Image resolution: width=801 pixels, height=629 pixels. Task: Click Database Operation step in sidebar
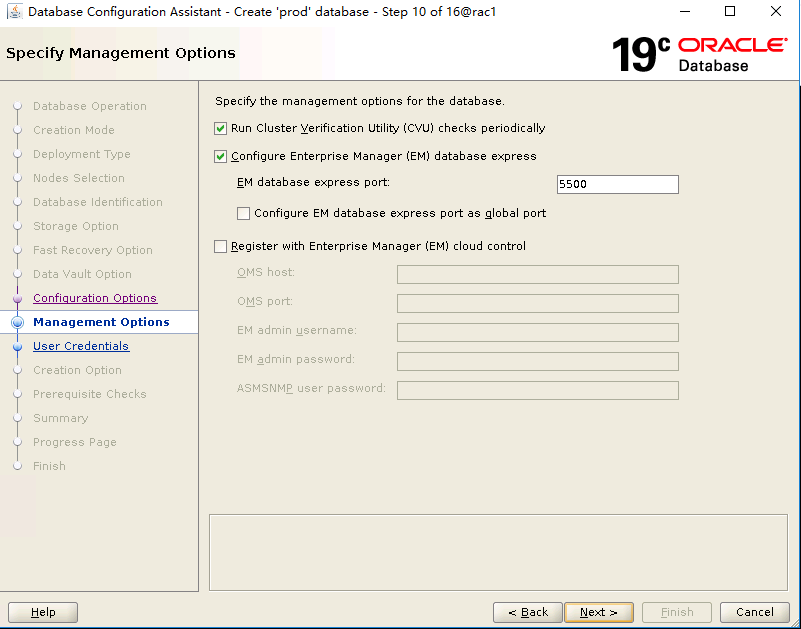(x=89, y=106)
